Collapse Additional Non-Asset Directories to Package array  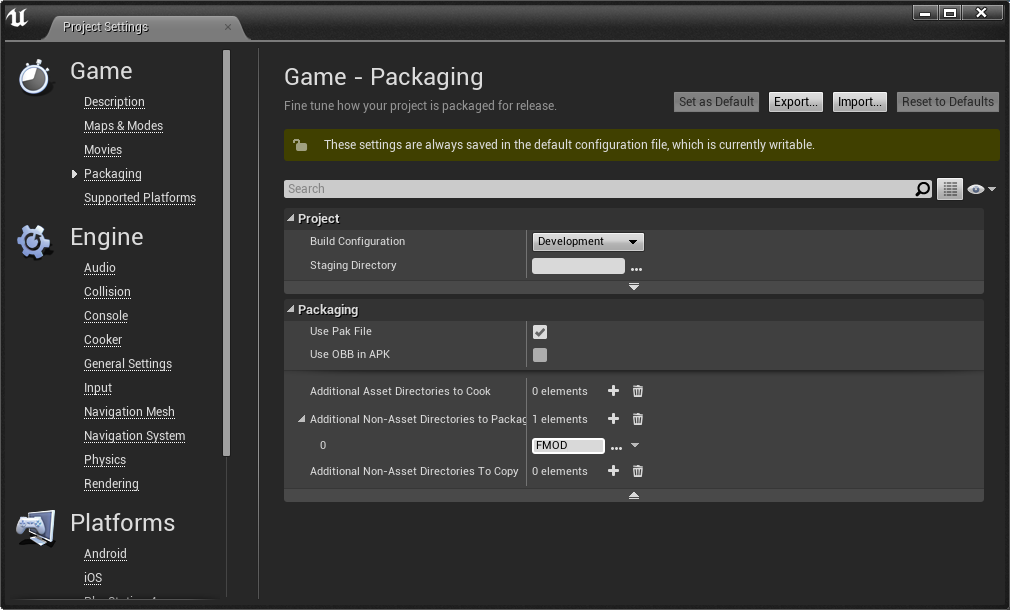pos(301,419)
